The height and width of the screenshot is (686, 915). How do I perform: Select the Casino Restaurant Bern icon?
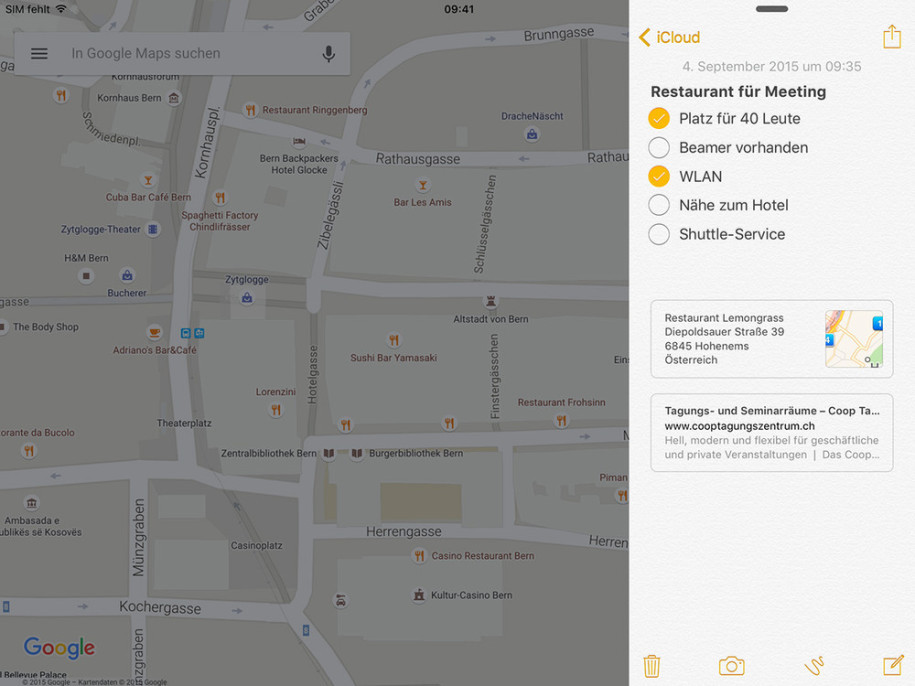pyautogui.click(x=419, y=556)
